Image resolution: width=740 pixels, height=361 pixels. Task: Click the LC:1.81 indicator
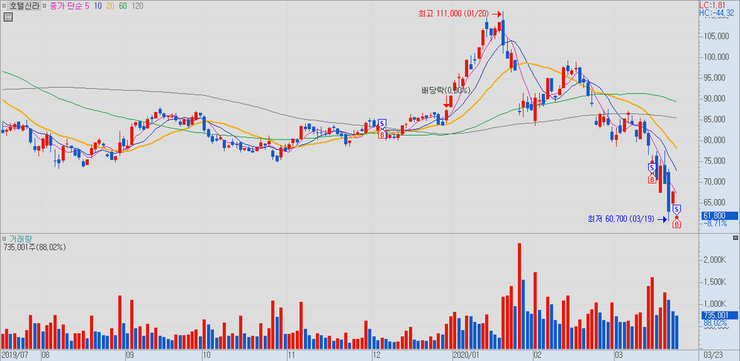(x=712, y=5)
